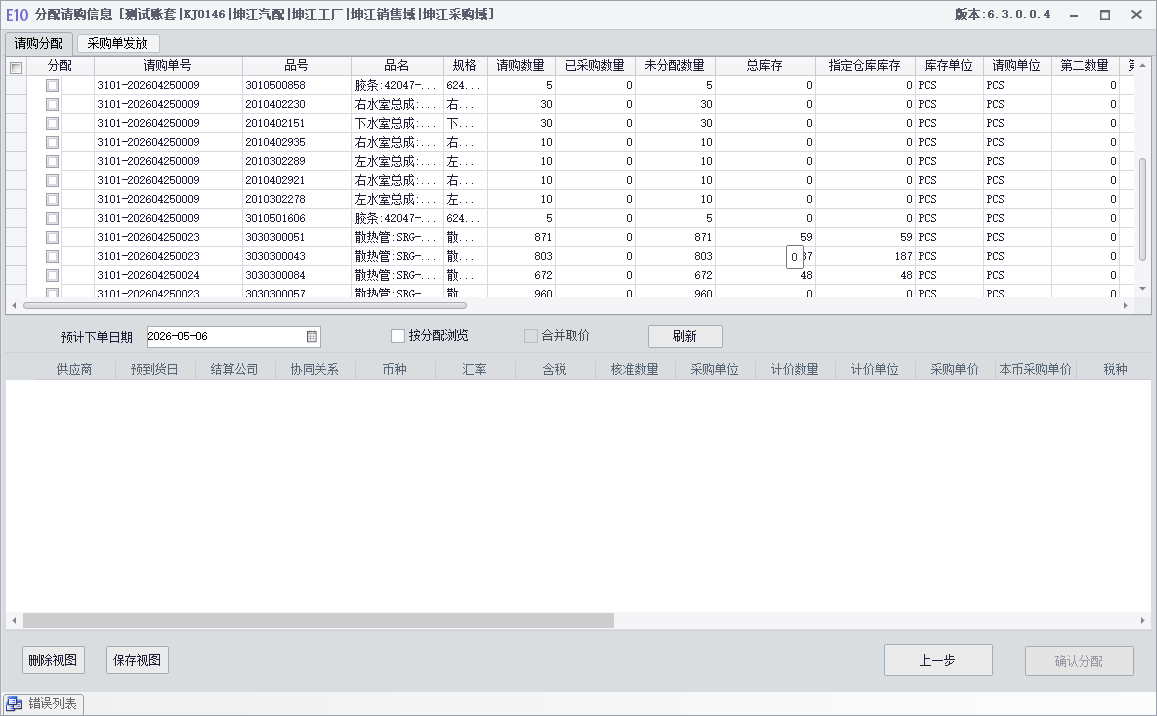Click the 汇率 column header
This screenshot has height=716, width=1157.
click(474, 369)
